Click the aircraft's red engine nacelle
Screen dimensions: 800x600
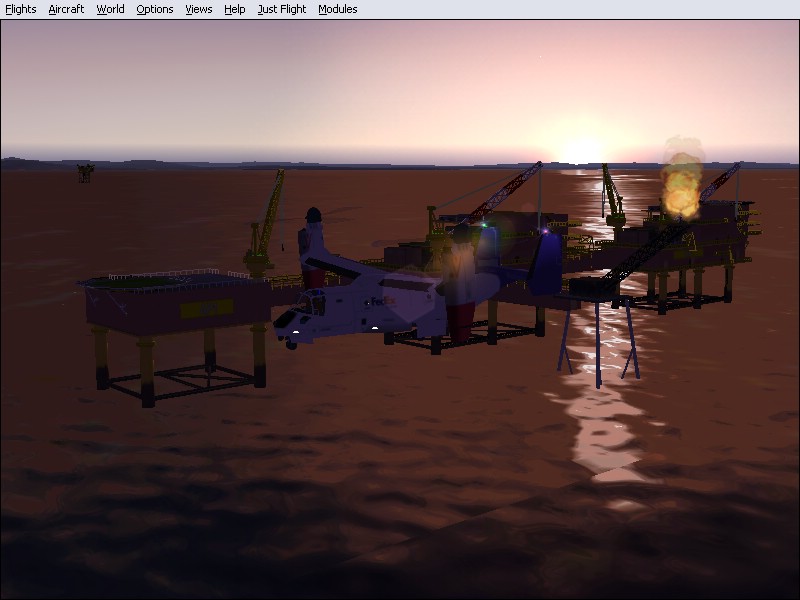pos(462,322)
